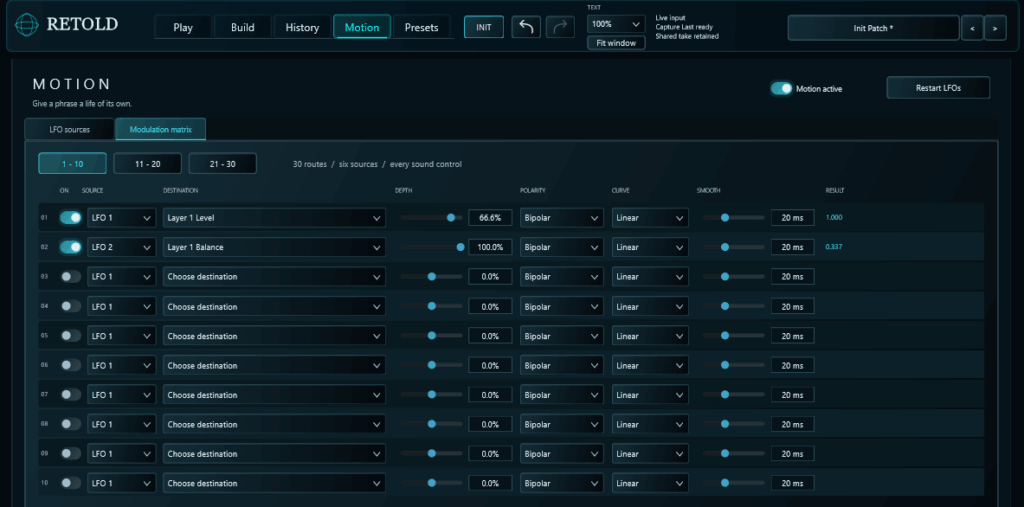Go to previous patch with left arrow
Image resolution: width=1024 pixels, height=507 pixels.
[x=972, y=28]
